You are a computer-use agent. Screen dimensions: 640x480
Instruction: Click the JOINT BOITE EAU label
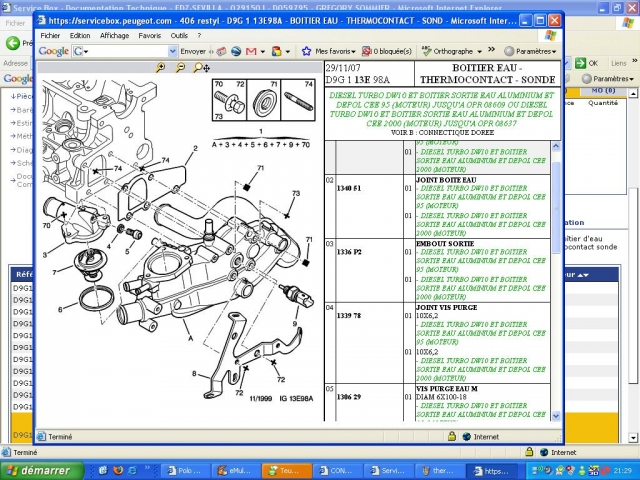pos(446,180)
